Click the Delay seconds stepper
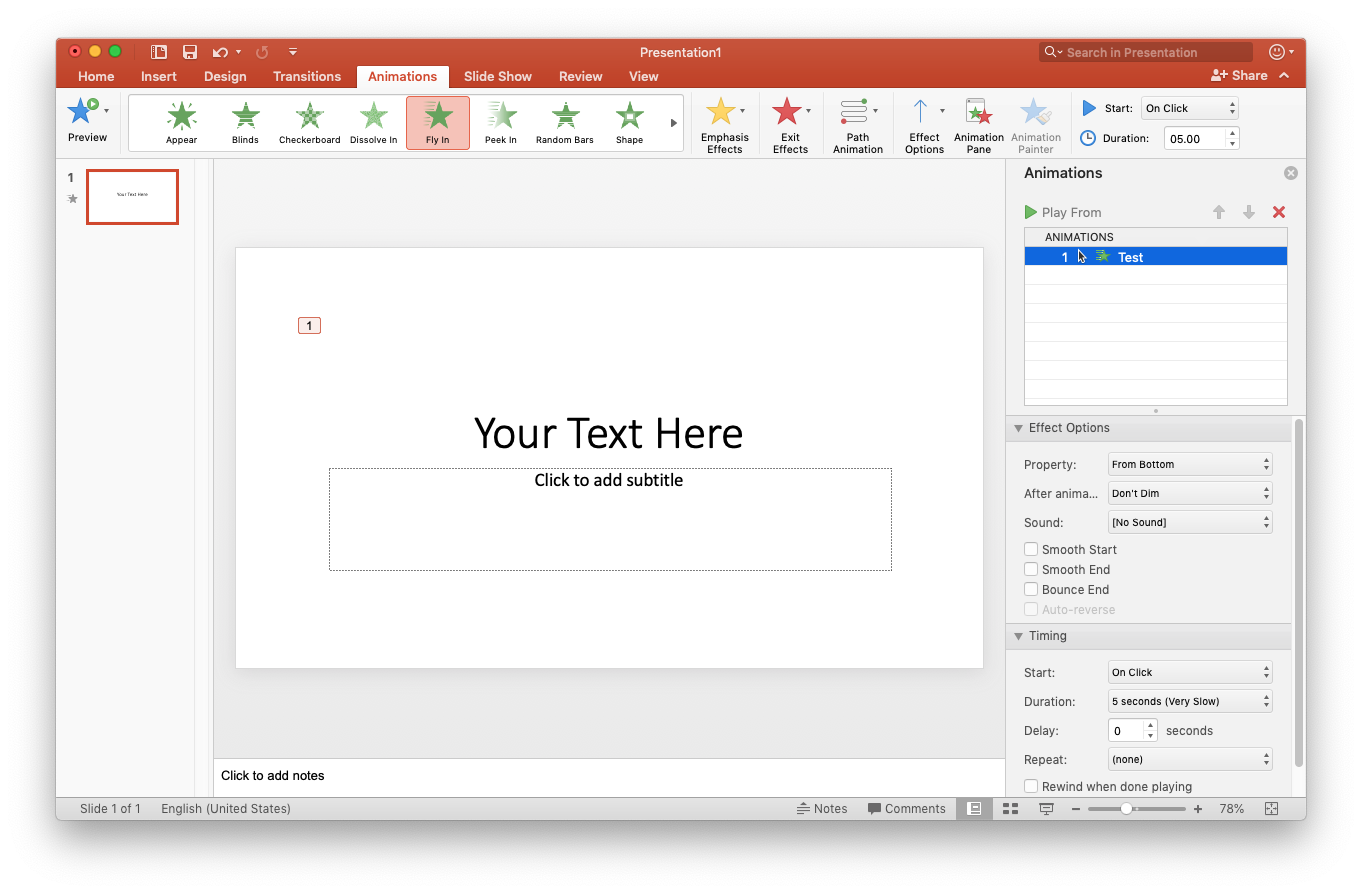 point(1150,730)
